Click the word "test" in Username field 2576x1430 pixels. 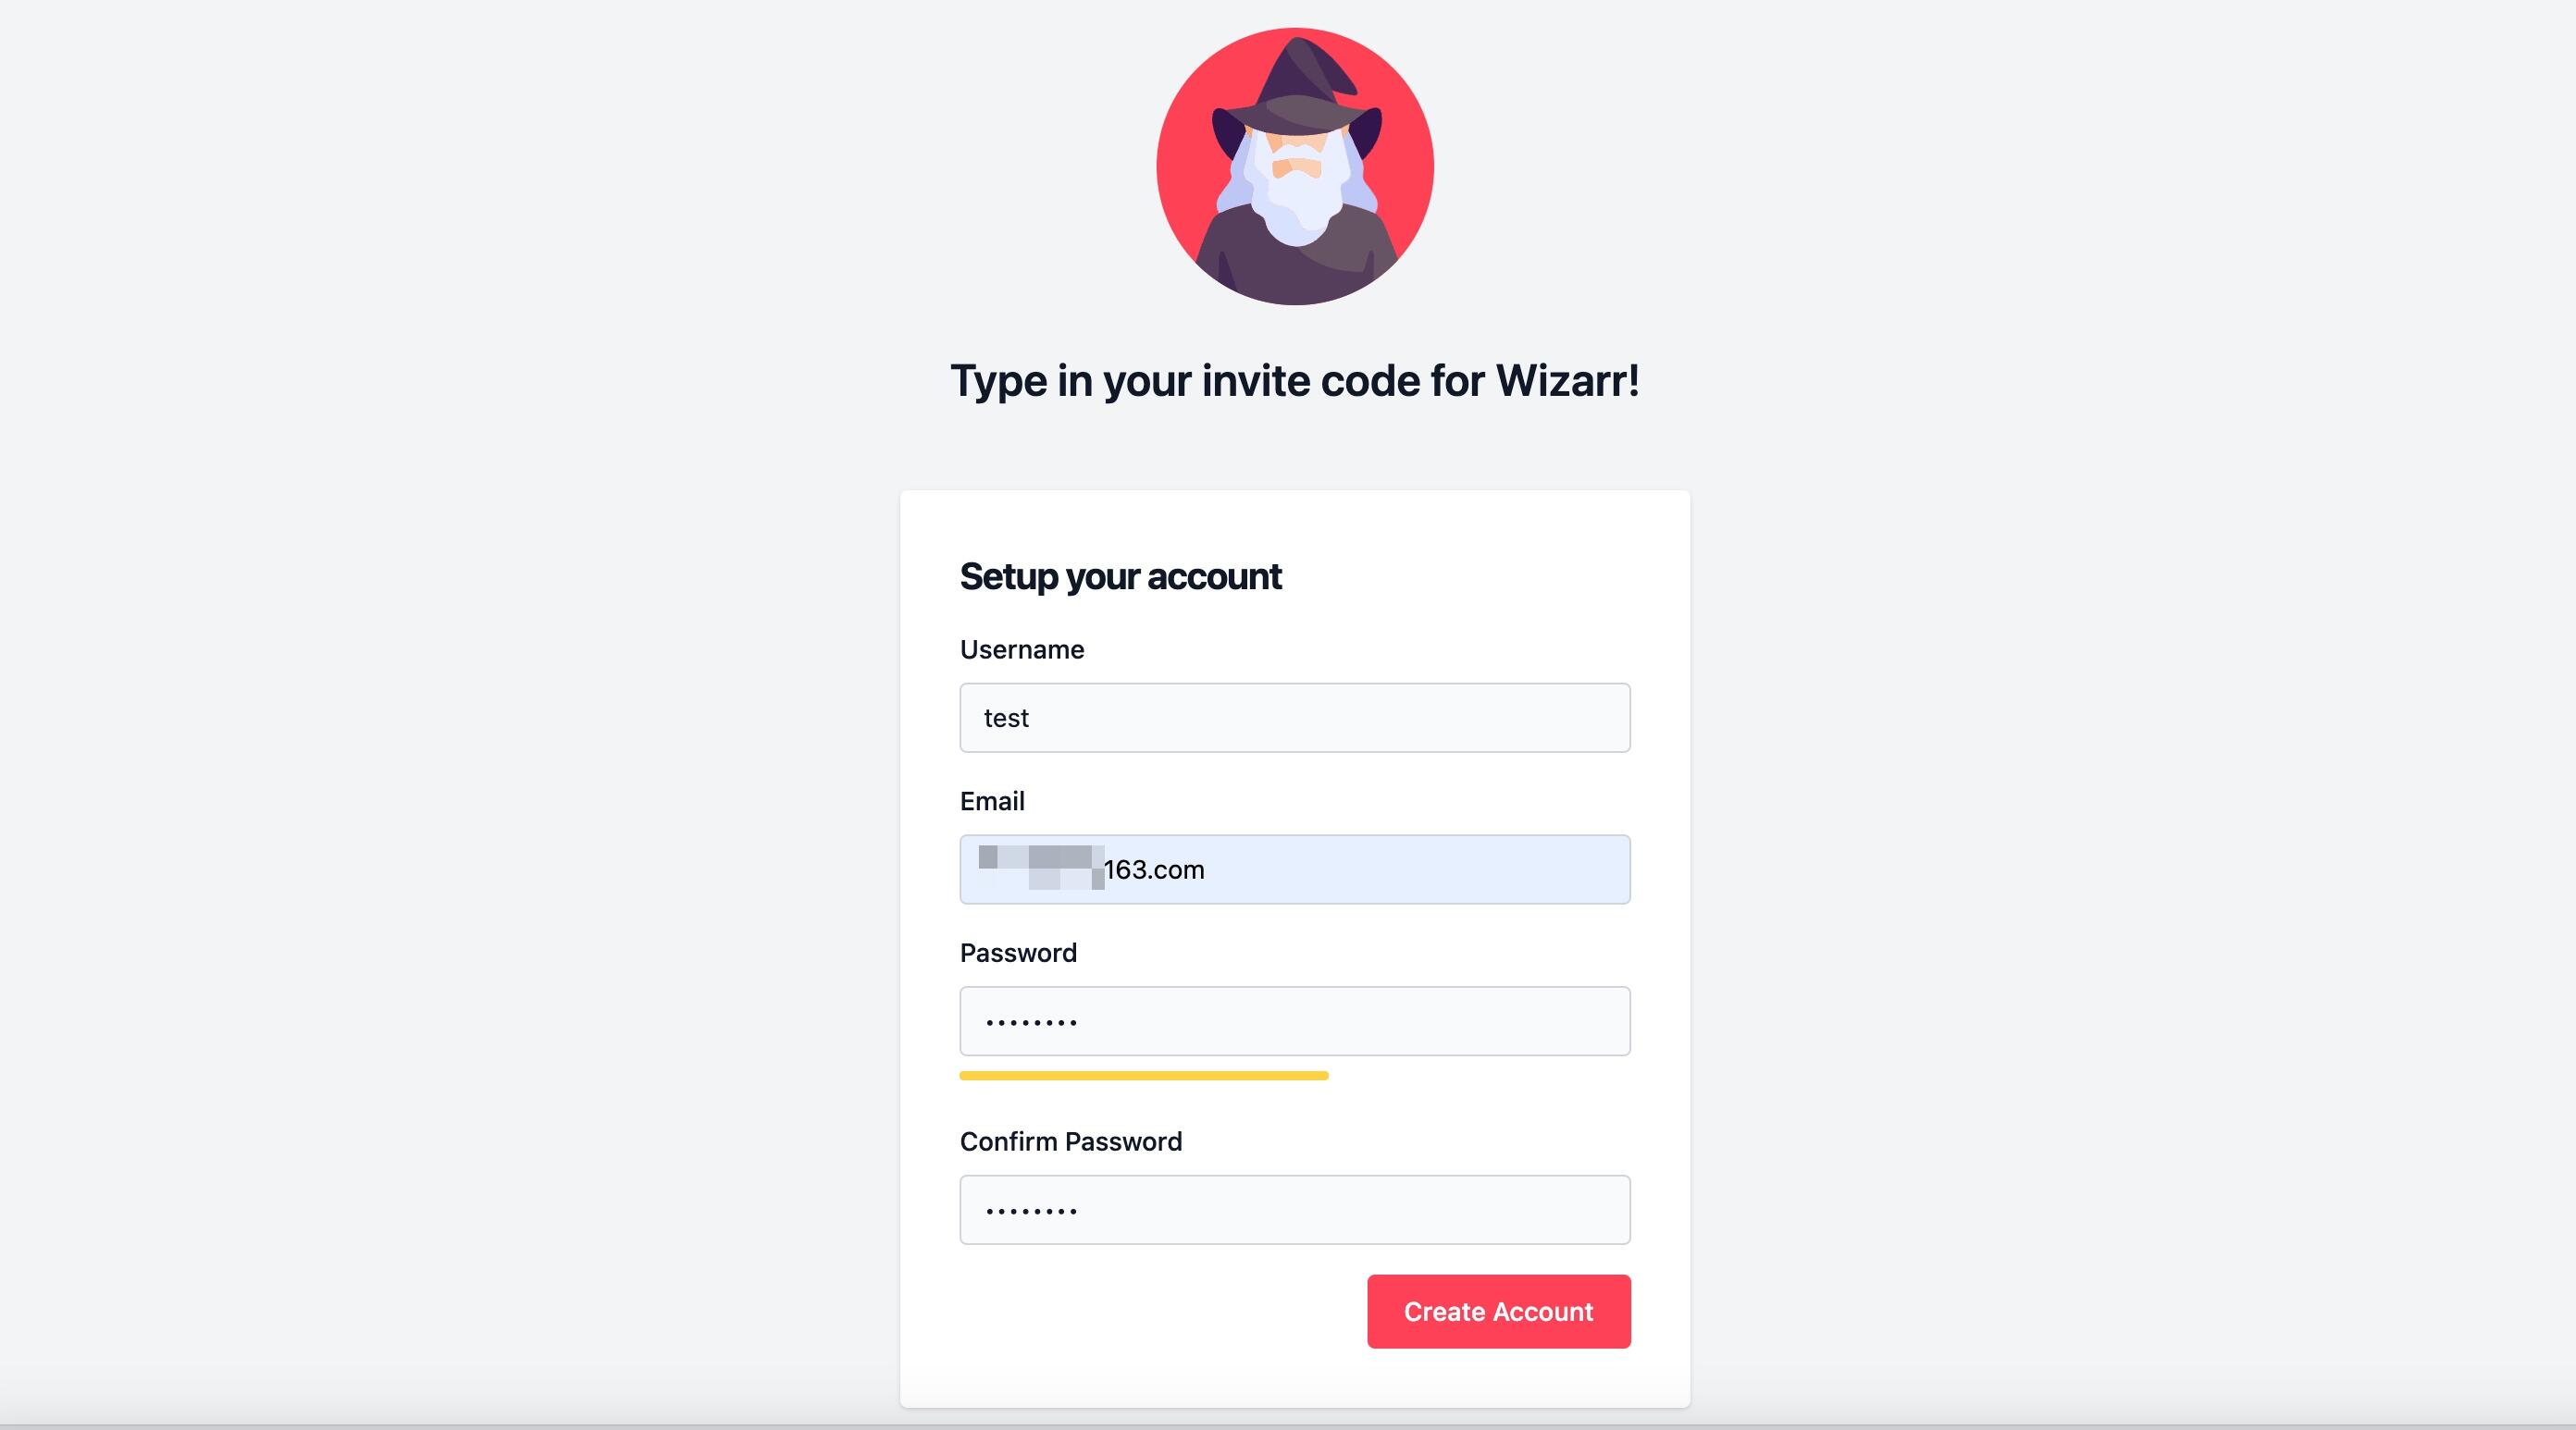[x=1006, y=718]
